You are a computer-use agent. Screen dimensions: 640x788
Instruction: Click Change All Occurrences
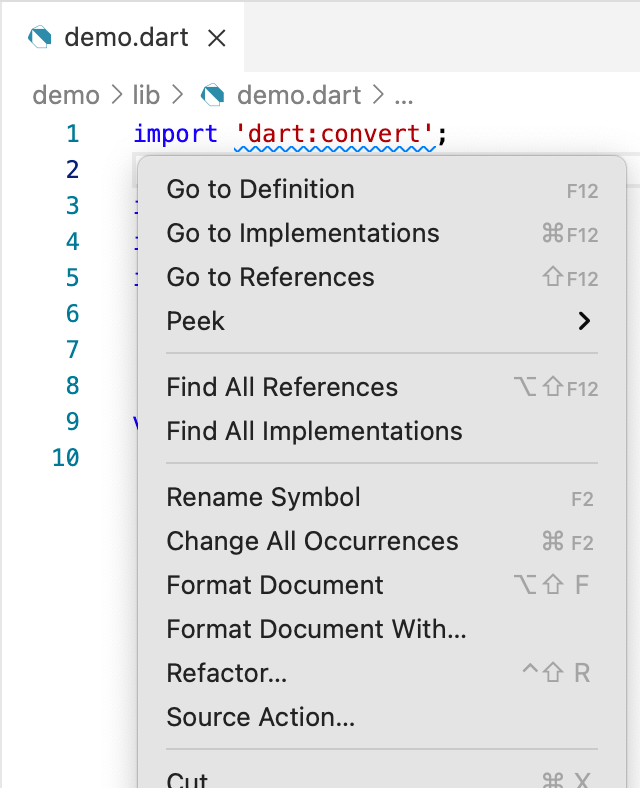(312, 541)
